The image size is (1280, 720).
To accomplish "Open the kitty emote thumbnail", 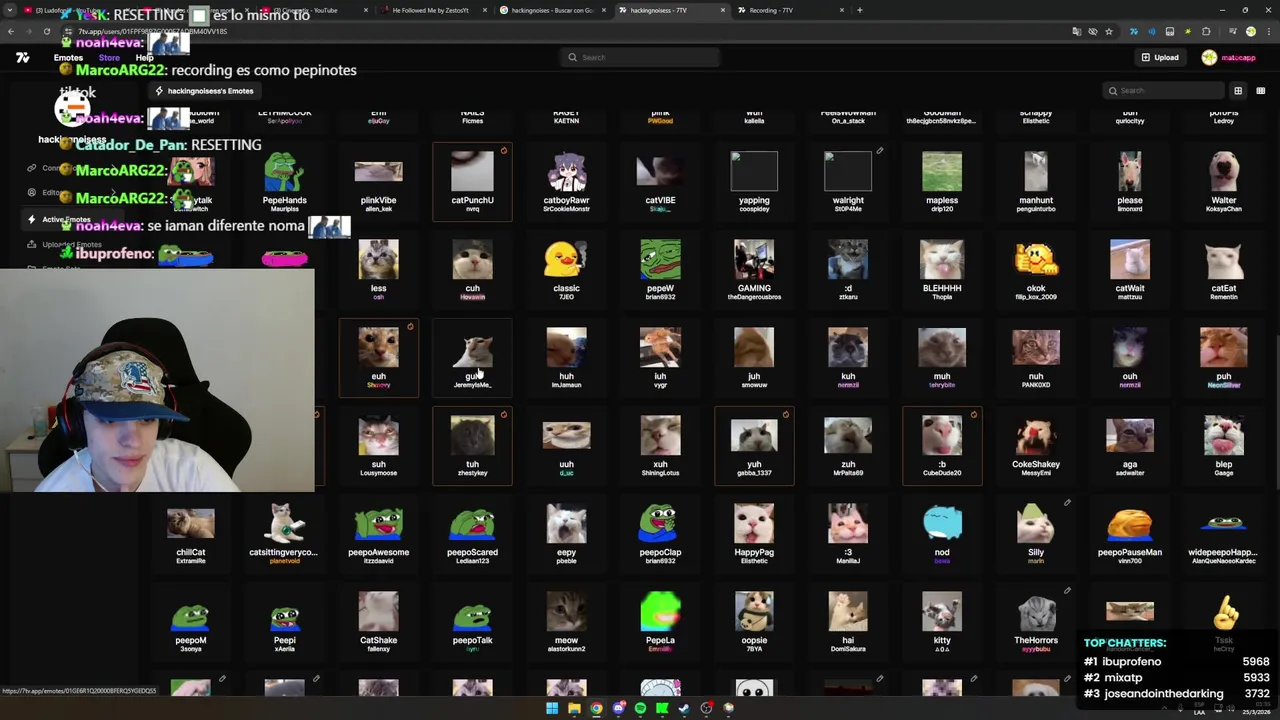I will [942, 611].
